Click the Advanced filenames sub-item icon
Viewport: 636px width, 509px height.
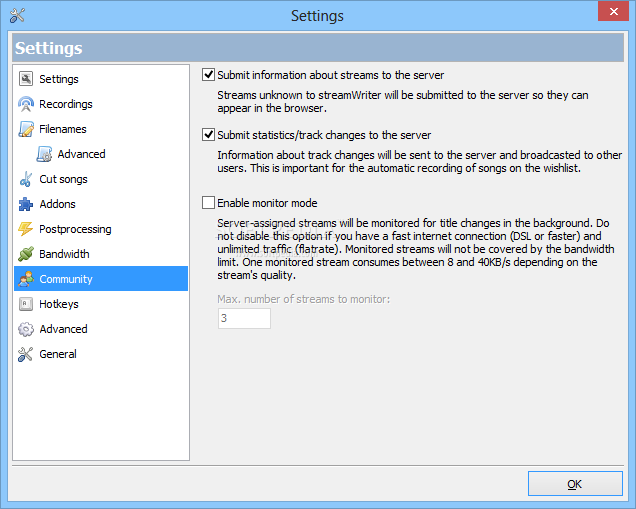tap(44, 154)
